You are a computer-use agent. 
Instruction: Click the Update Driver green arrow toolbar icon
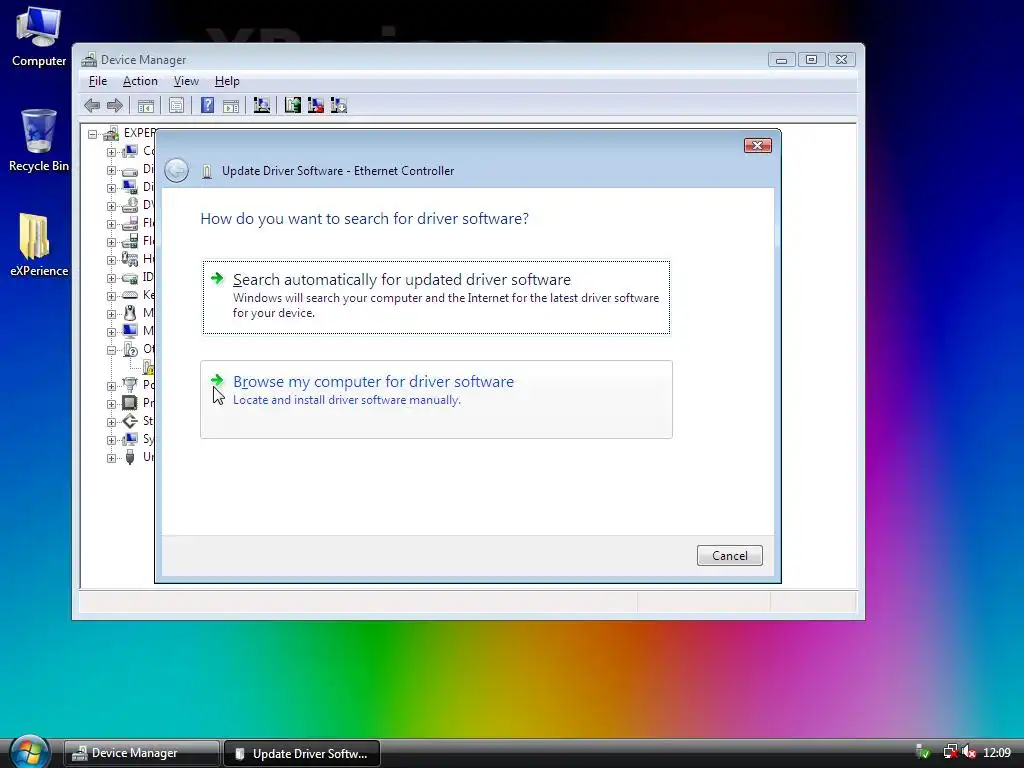point(293,105)
